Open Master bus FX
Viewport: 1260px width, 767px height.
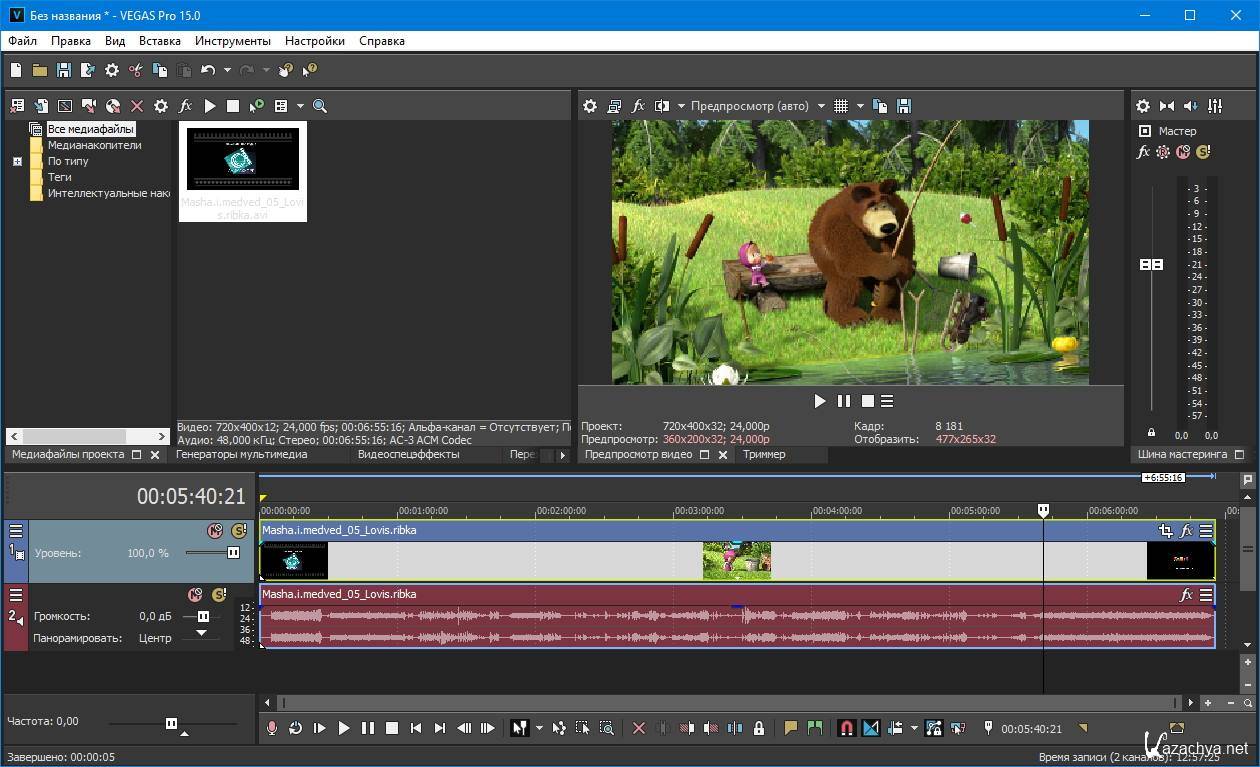(1143, 152)
